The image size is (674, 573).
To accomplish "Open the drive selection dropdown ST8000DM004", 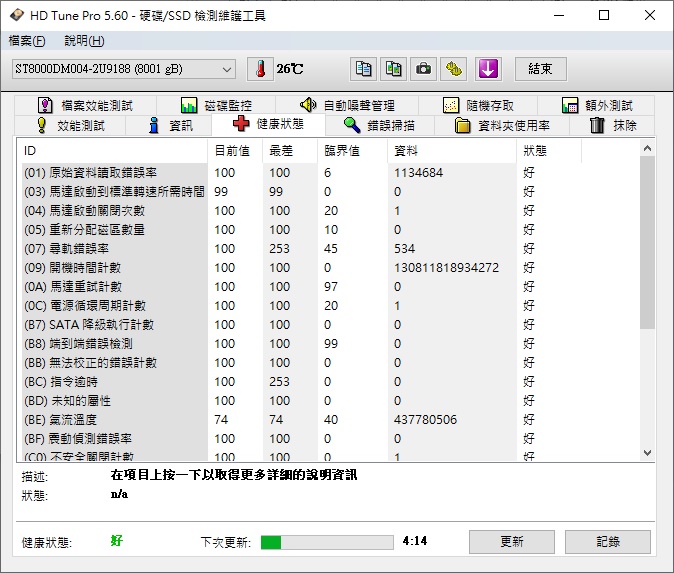I will coord(124,69).
